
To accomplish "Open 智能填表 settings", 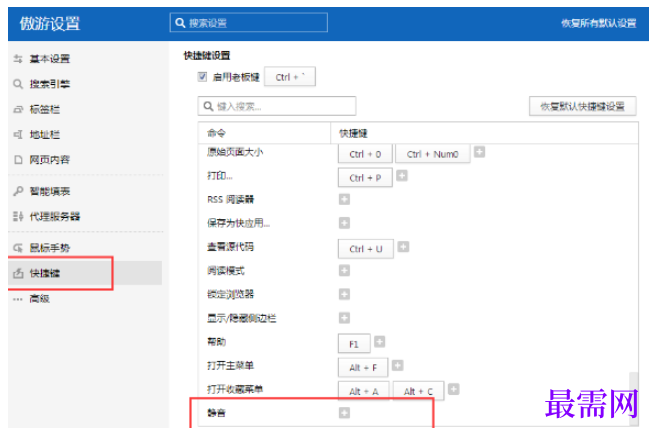I will pos(49,192).
